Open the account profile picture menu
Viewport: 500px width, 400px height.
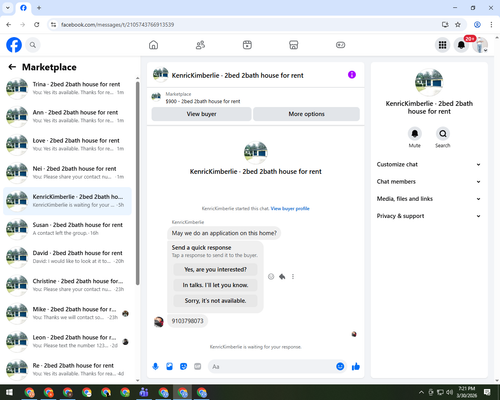[x=480, y=45]
